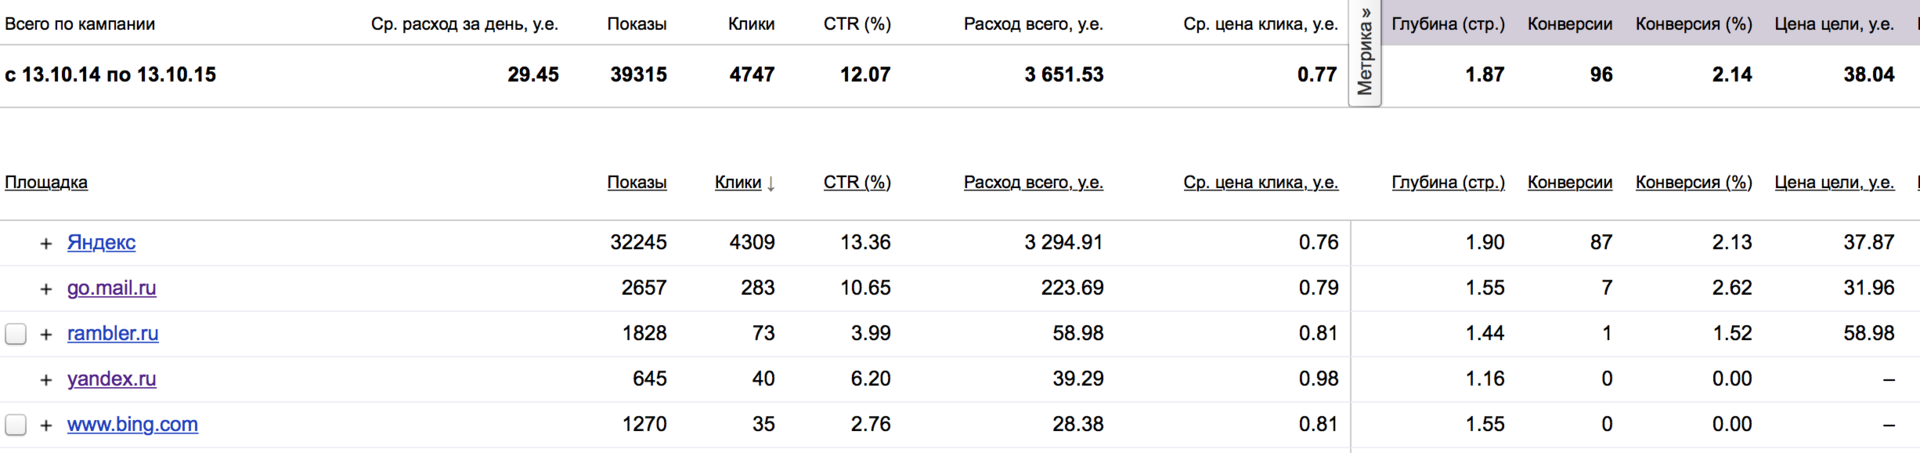
Task: Sort by Цена цели, у.е. header
Action: [1835, 182]
